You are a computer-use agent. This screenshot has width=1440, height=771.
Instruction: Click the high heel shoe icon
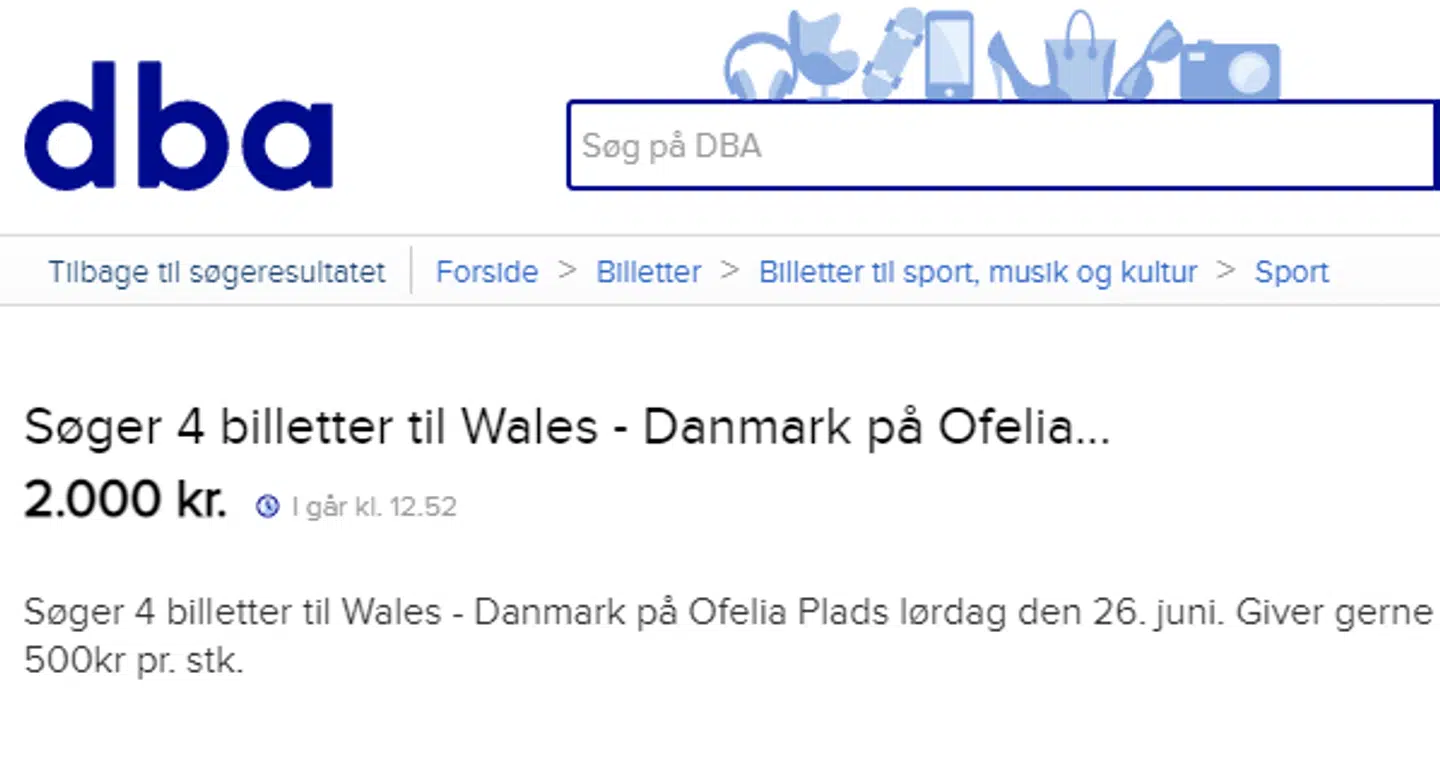pyautogui.click(x=1014, y=66)
